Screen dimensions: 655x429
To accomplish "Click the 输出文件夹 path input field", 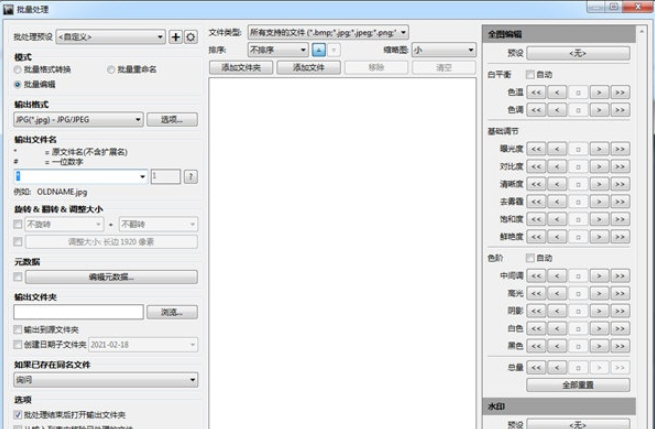I will (x=78, y=312).
